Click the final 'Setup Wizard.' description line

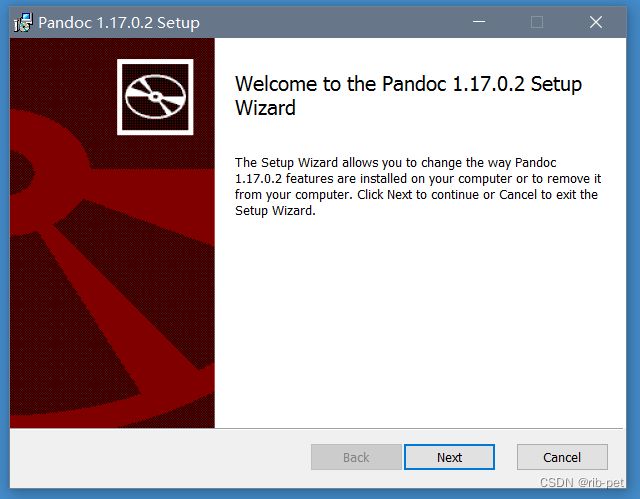point(275,211)
